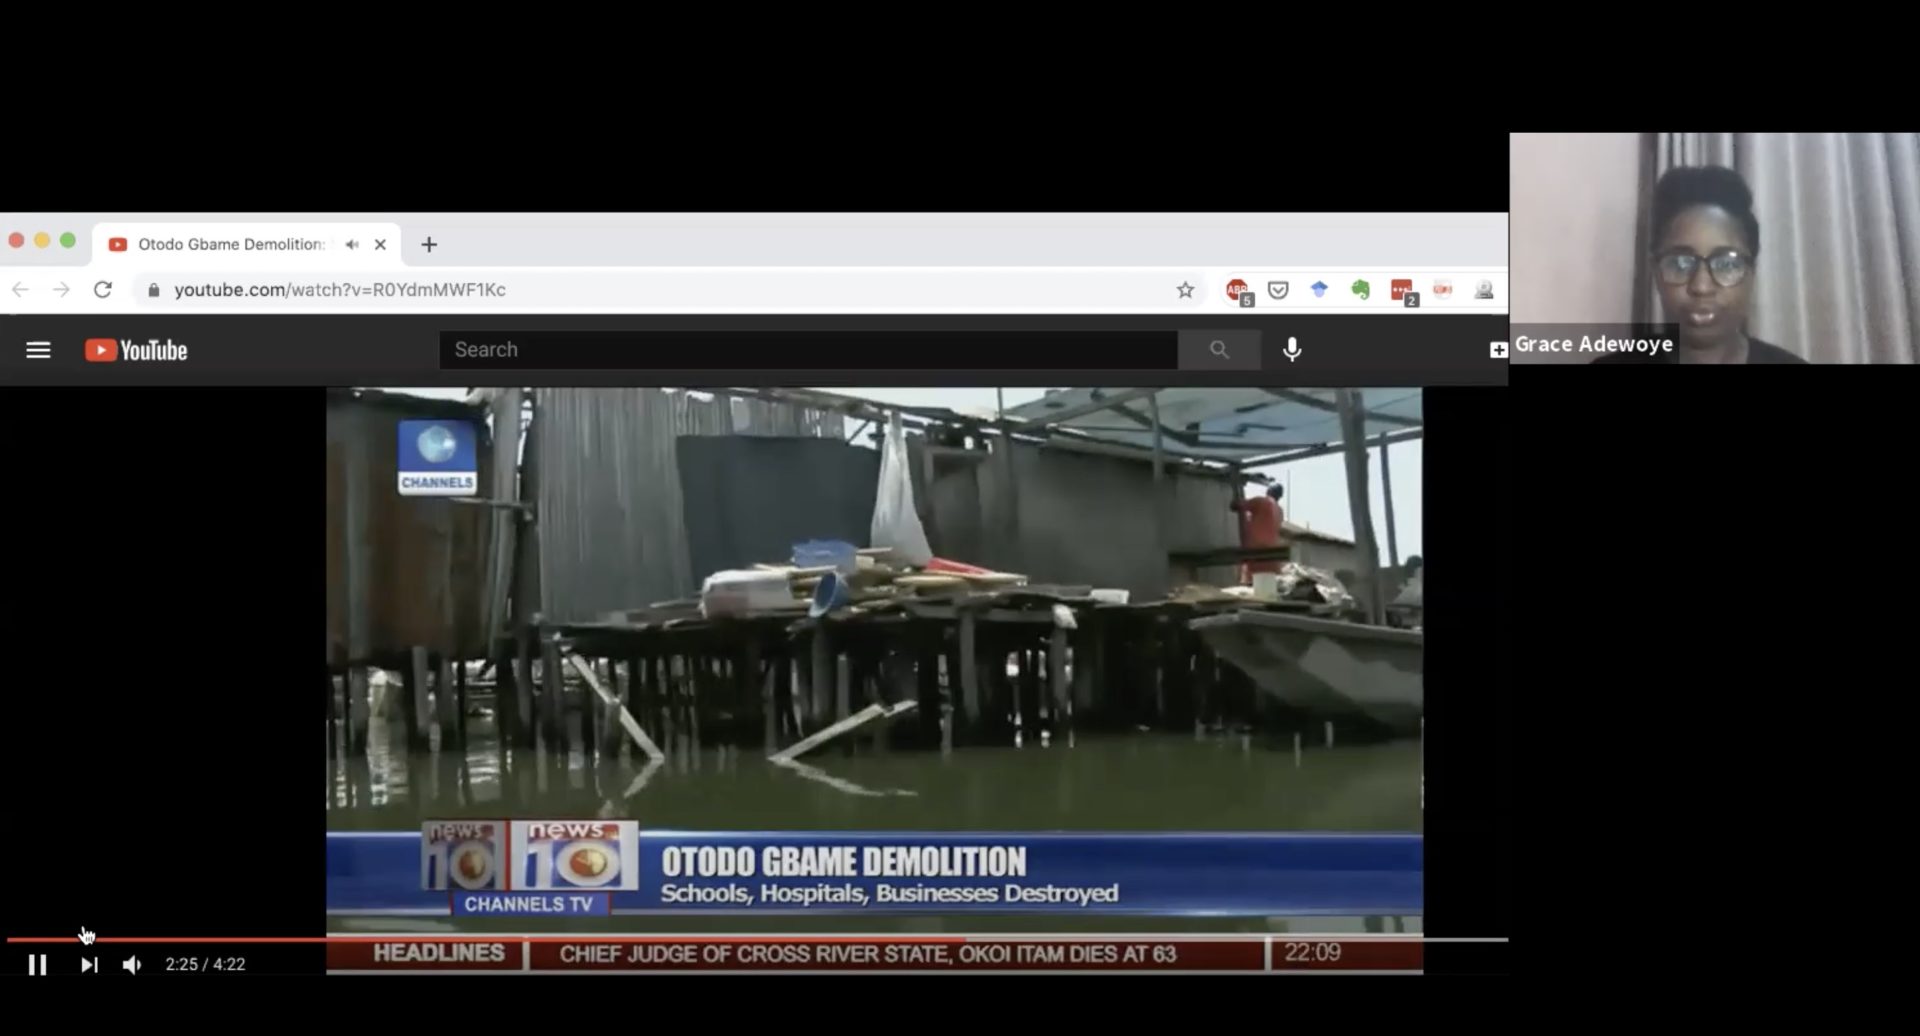Click the blue shield extension icon

coord(1319,290)
